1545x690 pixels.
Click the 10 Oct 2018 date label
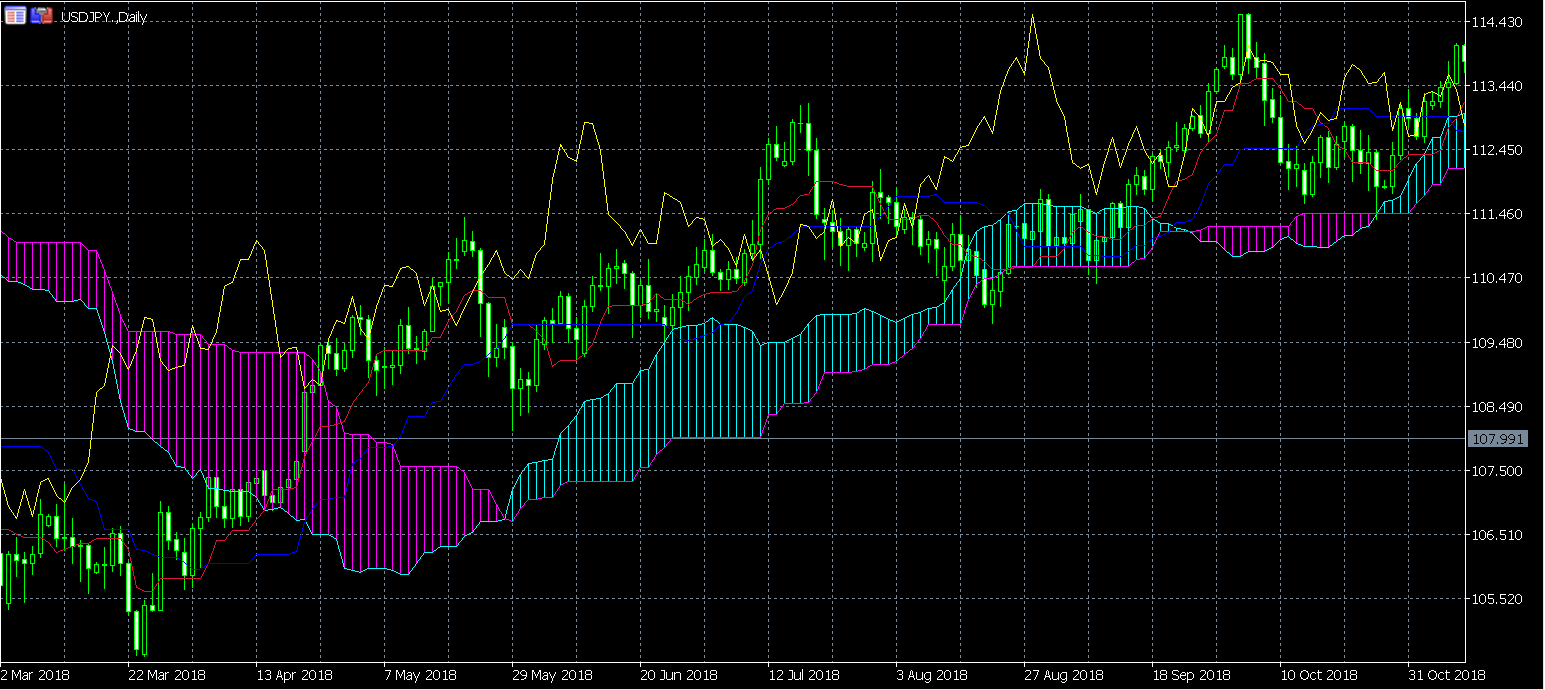pyautogui.click(x=1319, y=675)
